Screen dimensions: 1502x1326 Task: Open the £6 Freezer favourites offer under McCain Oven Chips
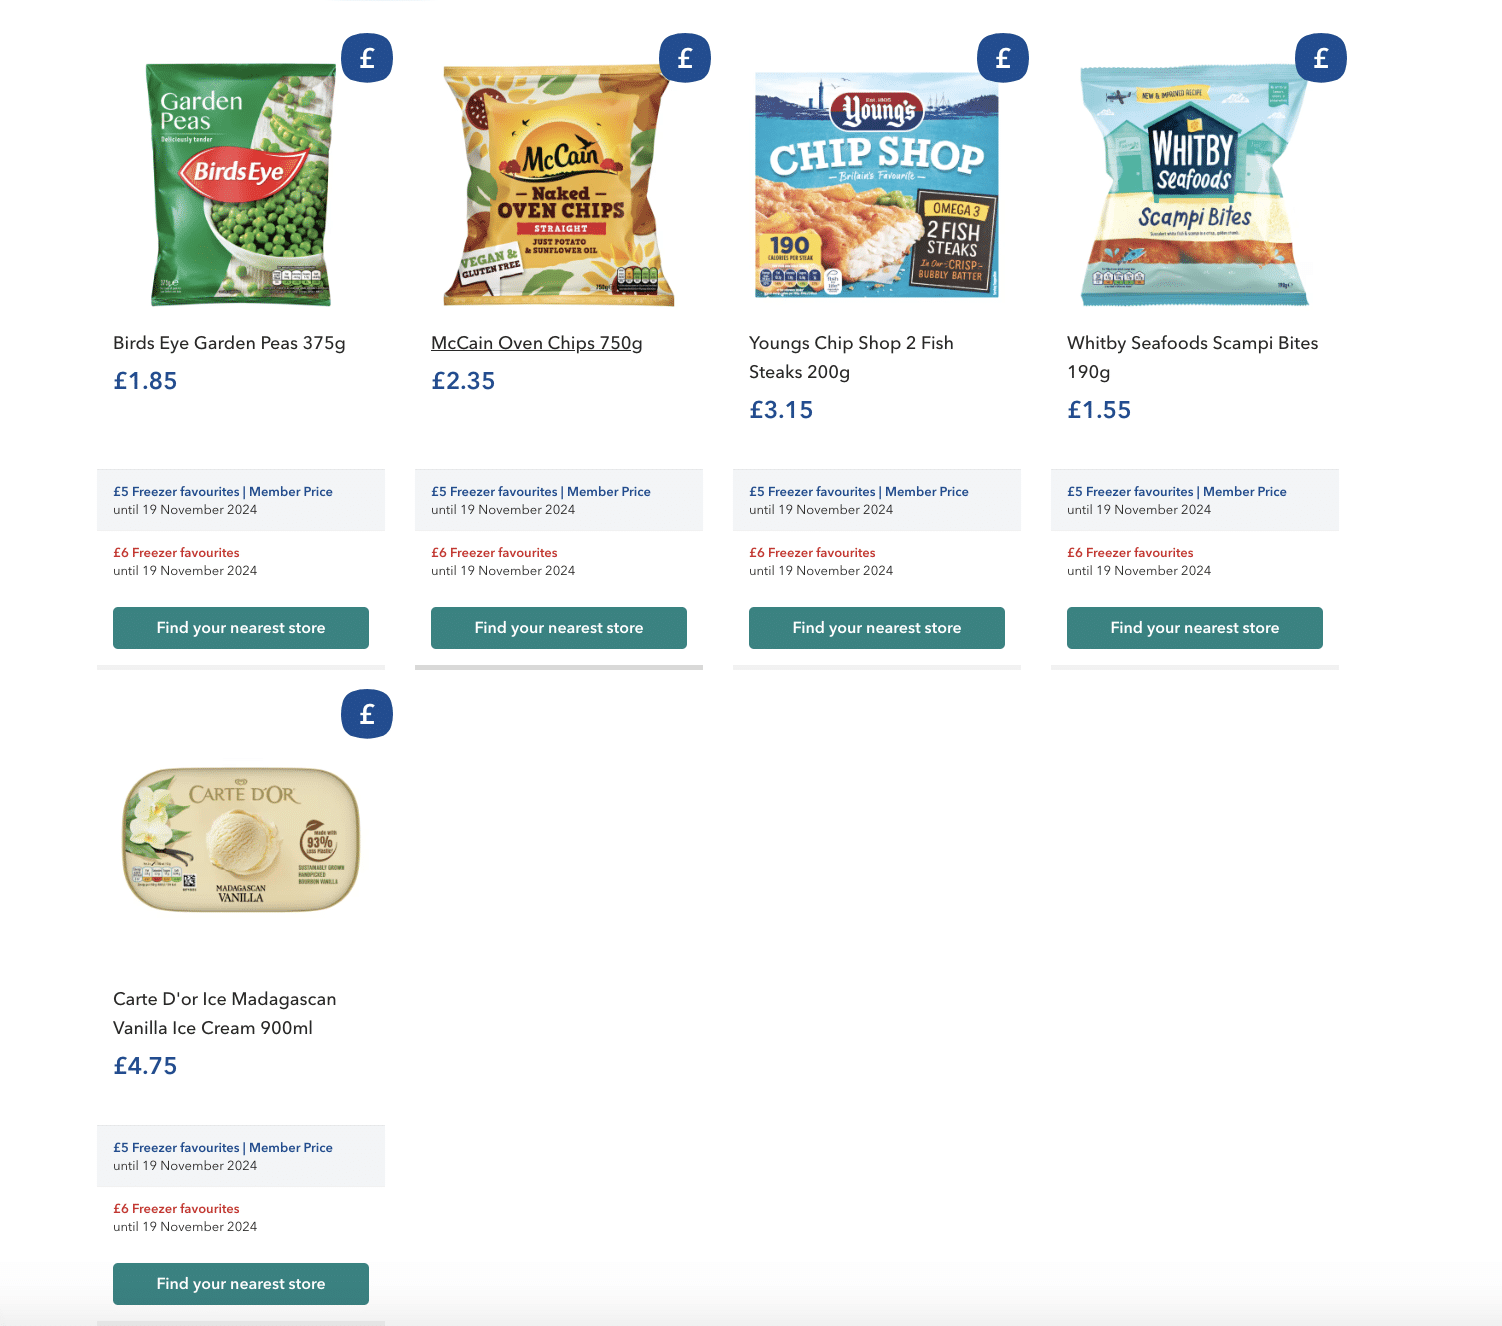tap(494, 552)
